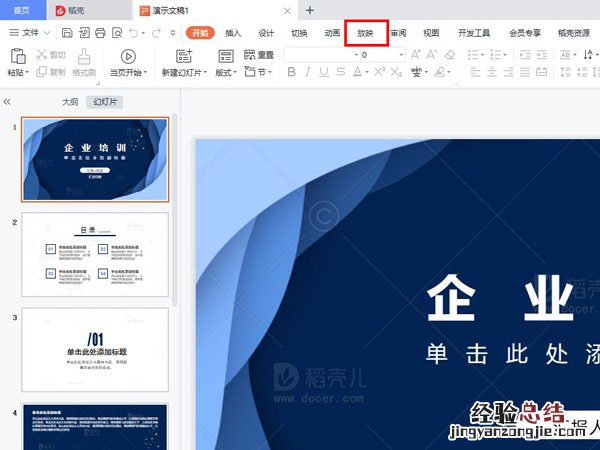600x450 pixels.
Task: Click the Reset (重置) button
Action: (259, 55)
